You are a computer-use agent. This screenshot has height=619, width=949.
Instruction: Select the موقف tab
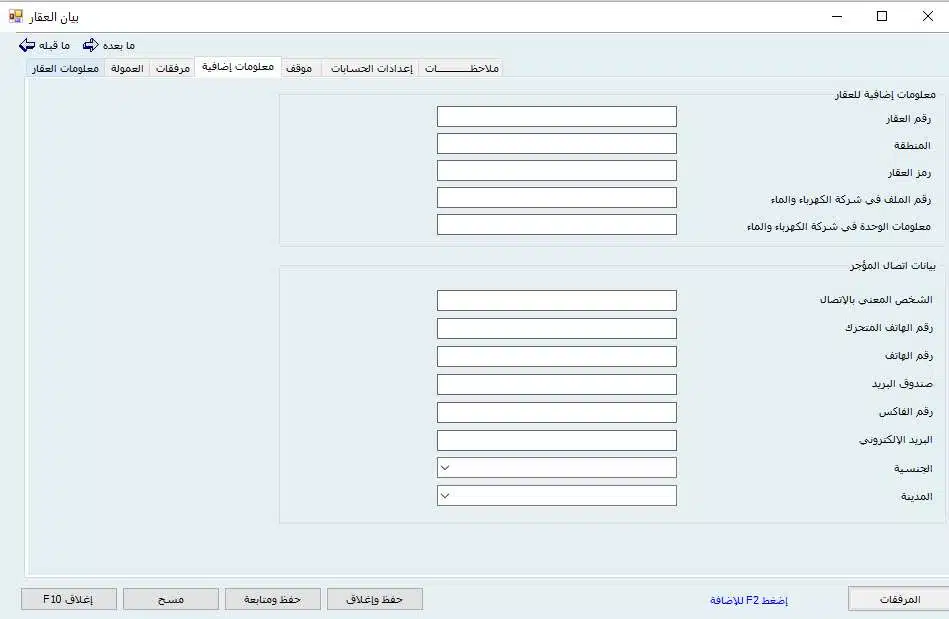click(x=299, y=68)
